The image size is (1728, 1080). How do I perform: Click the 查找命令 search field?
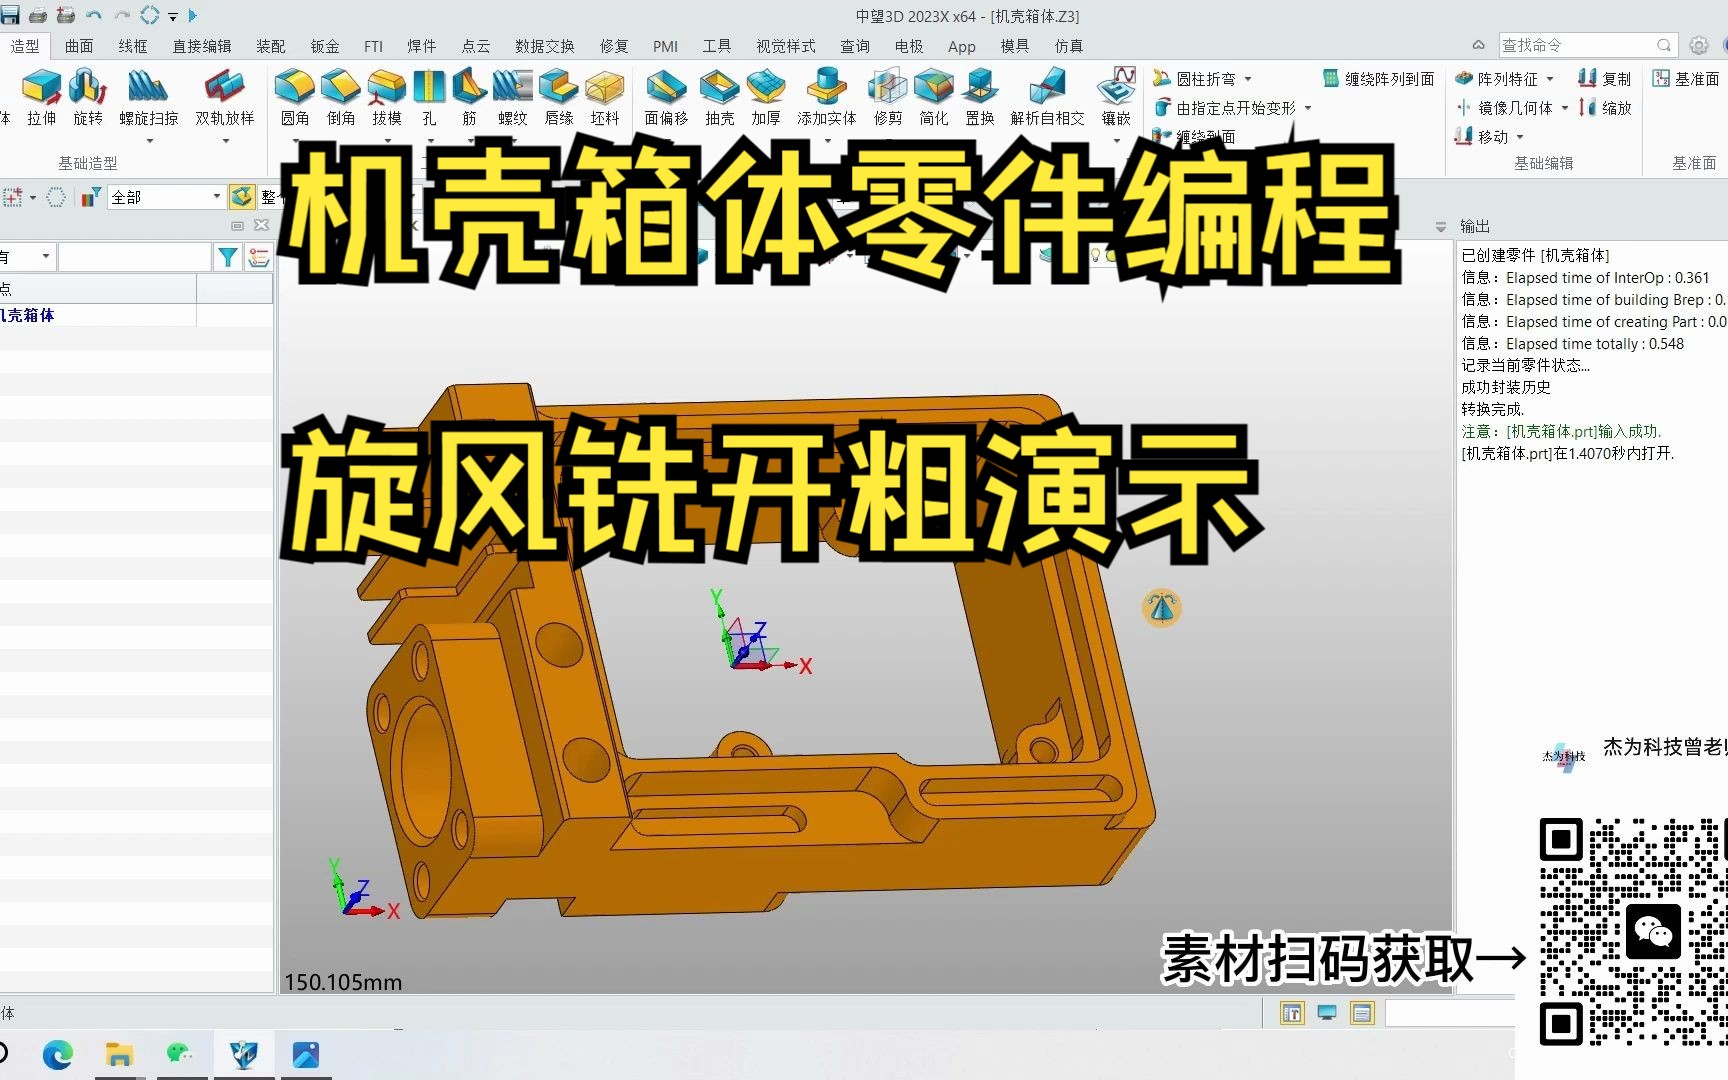(x=1587, y=45)
